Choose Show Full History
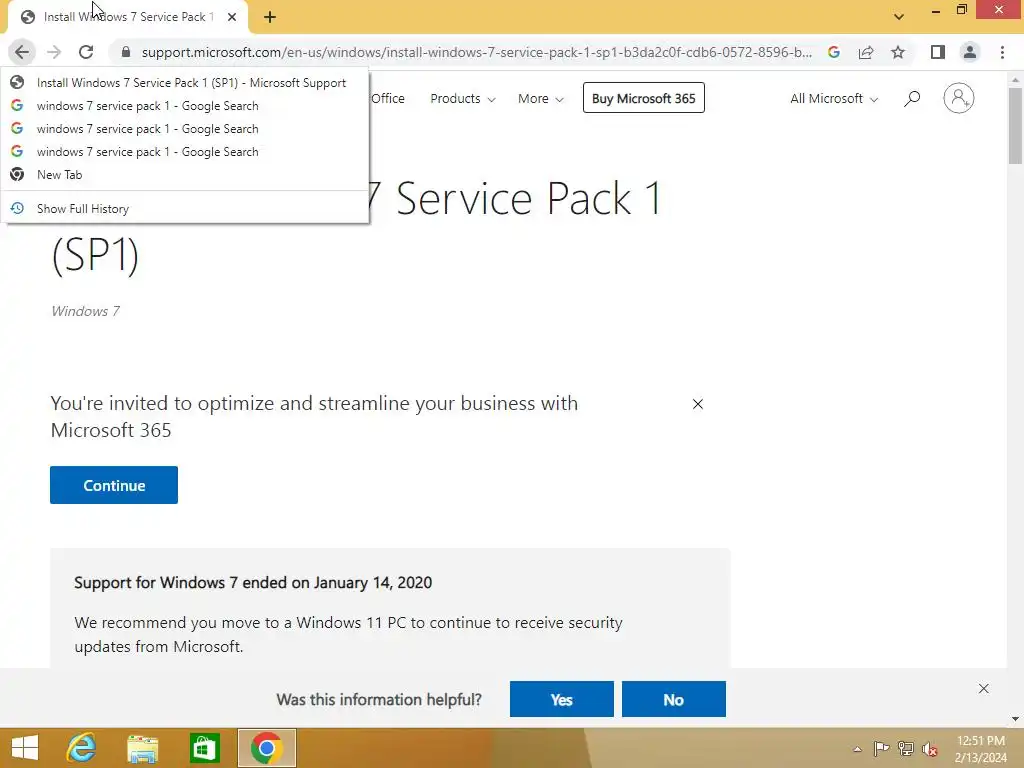 tap(185, 208)
